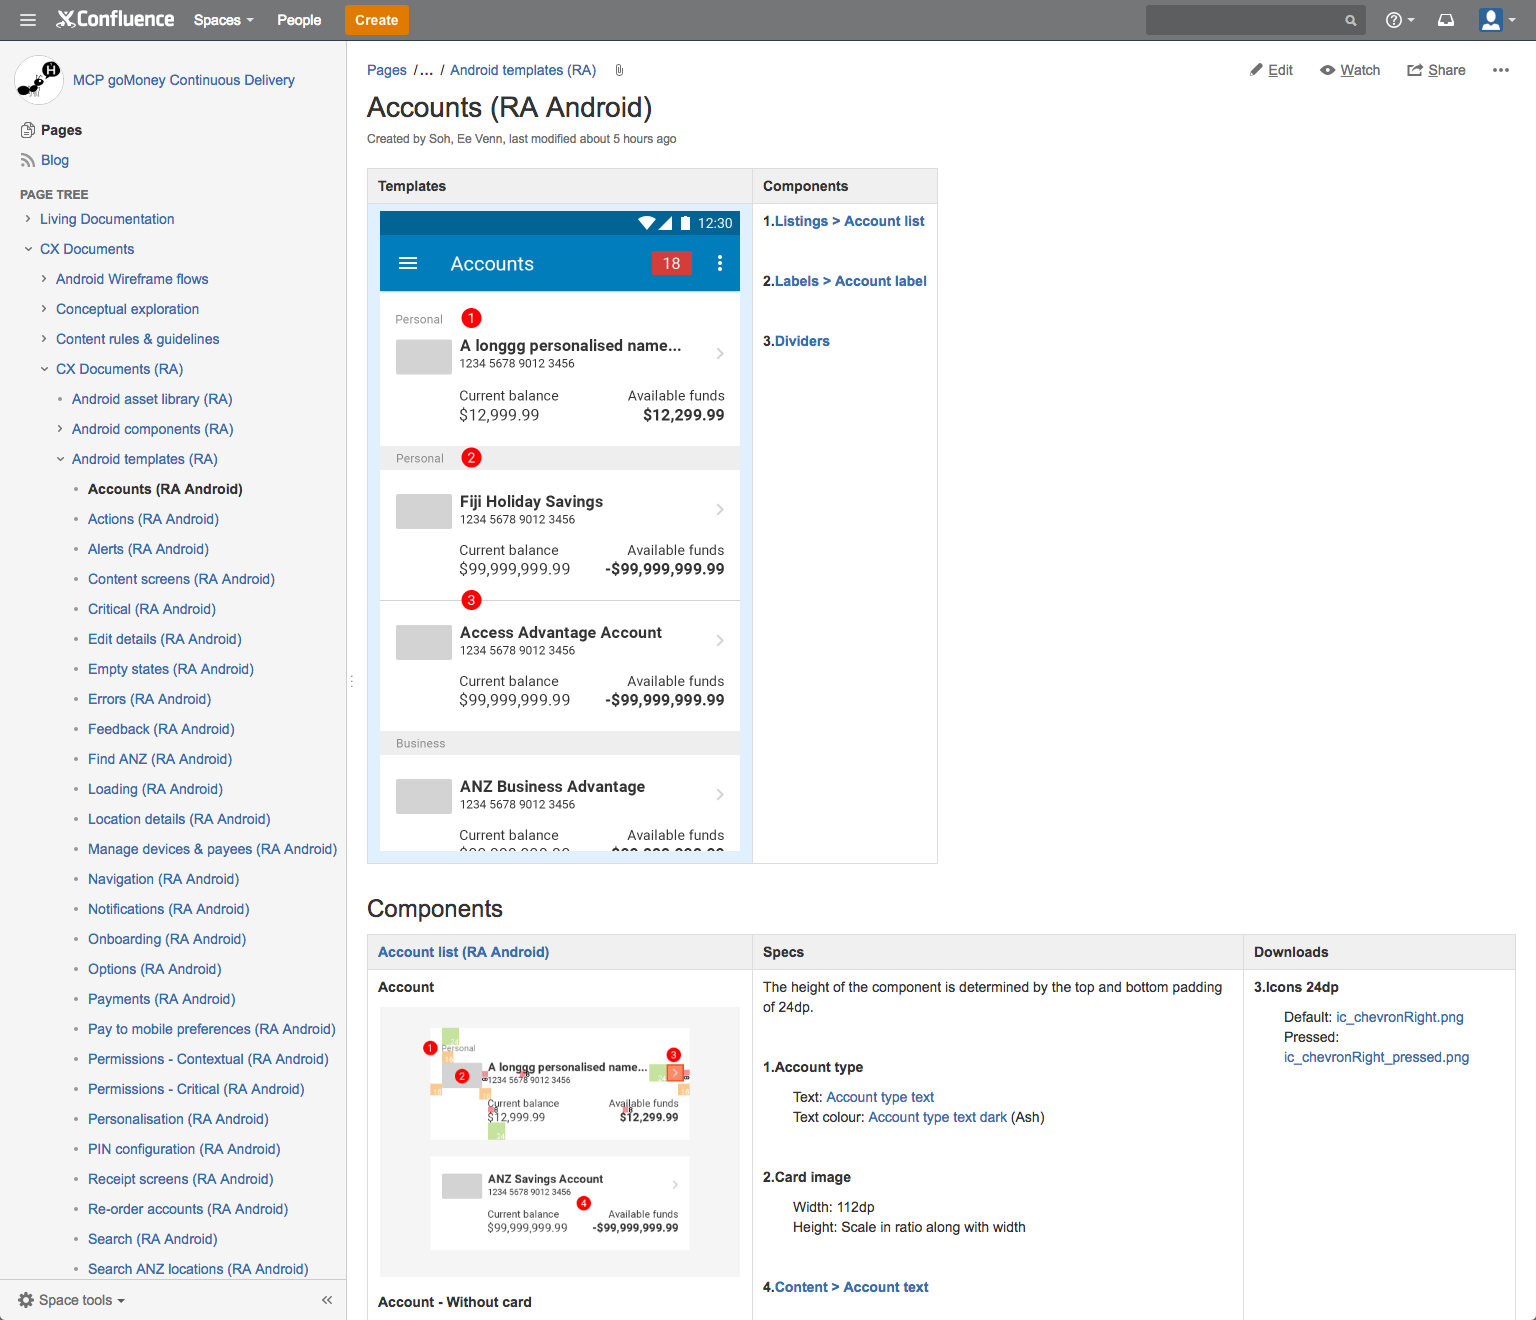Open the notifications inbox tray icon
1536x1320 pixels.
tap(1446, 20)
